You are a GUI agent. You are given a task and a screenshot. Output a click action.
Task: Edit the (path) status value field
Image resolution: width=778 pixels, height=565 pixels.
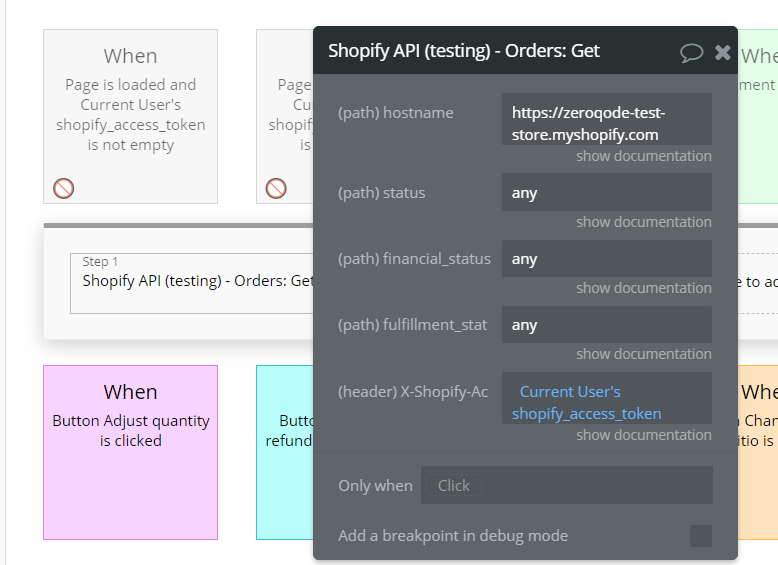pos(607,192)
